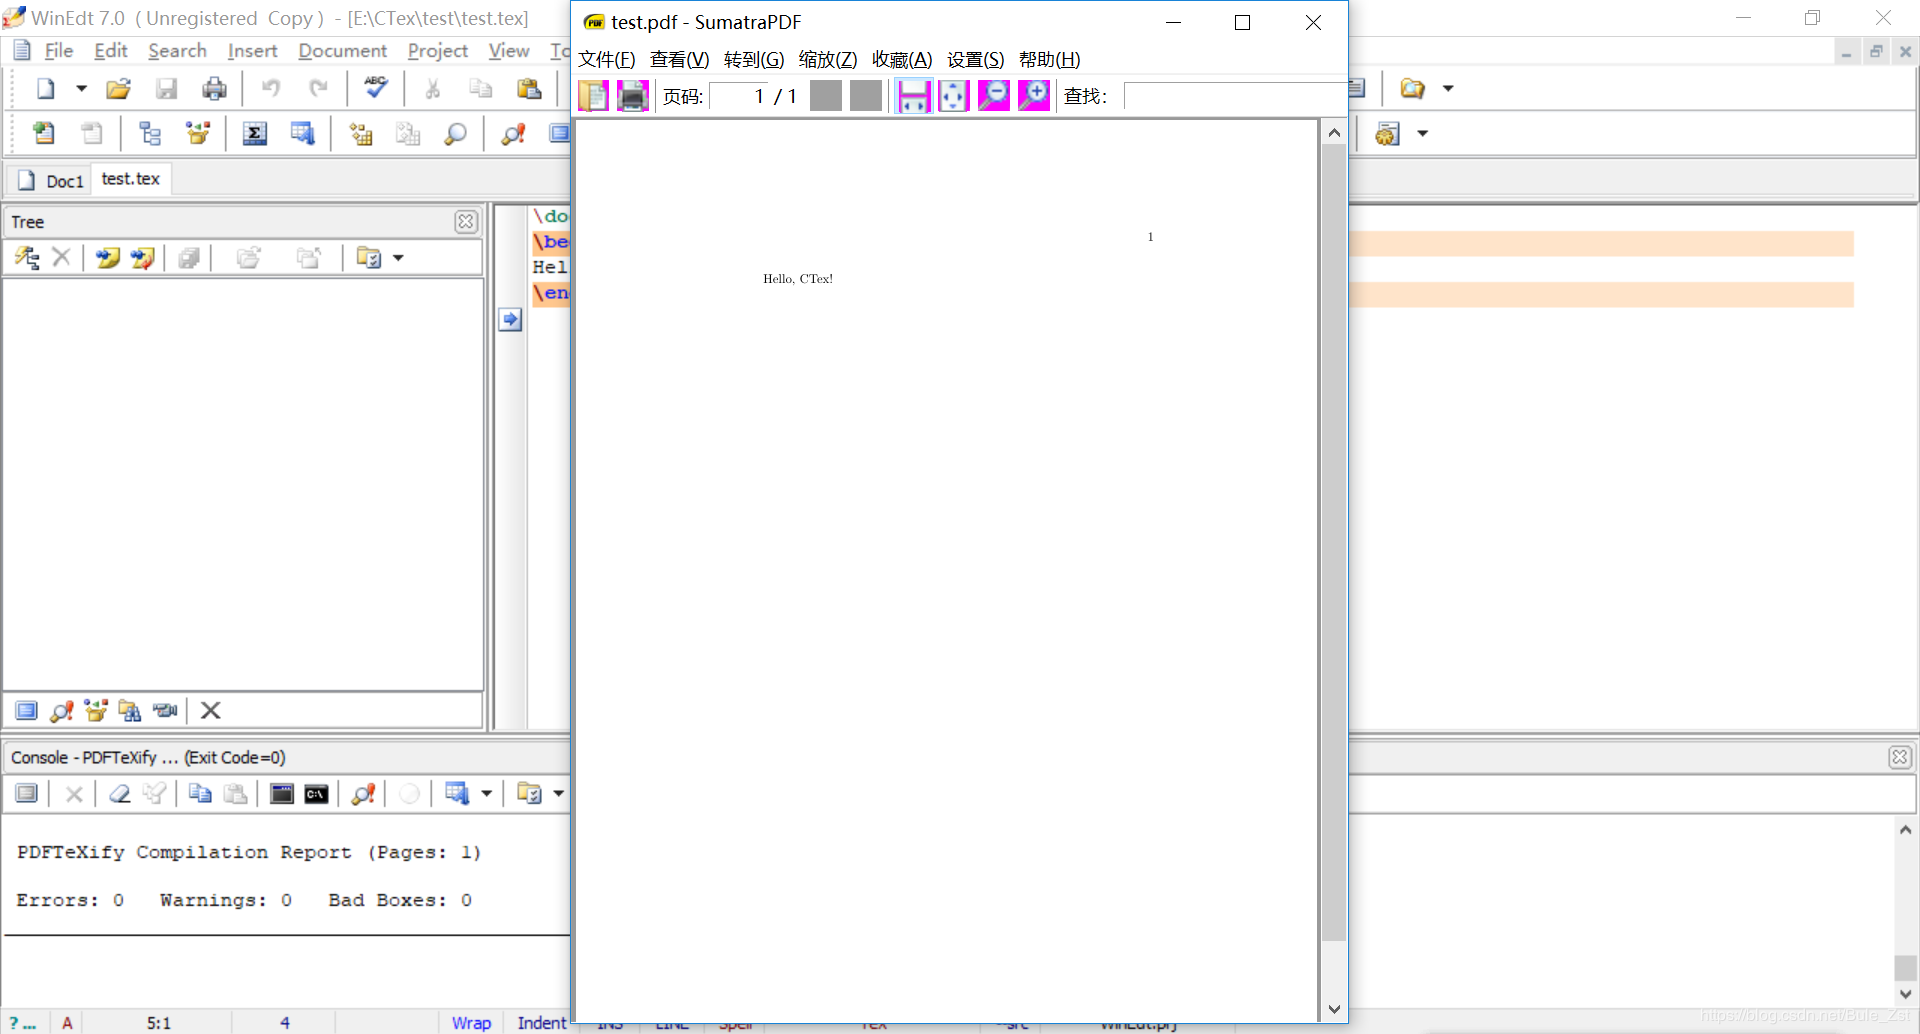Click the Sigma math symbols icon
The height and width of the screenshot is (1034, 1920).
255,133
